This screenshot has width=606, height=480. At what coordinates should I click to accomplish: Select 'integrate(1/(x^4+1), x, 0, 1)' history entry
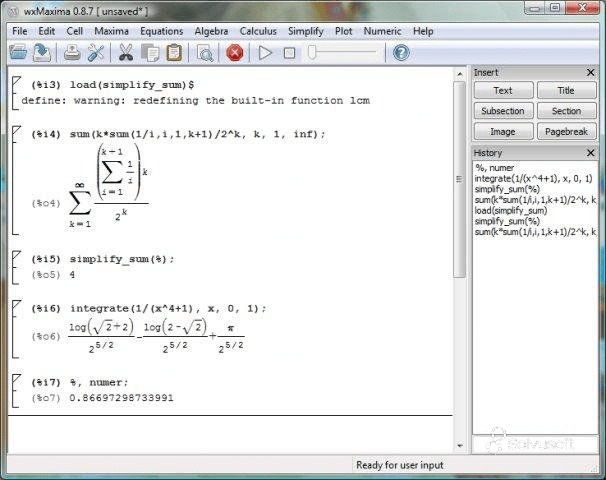tap(533, 179)
